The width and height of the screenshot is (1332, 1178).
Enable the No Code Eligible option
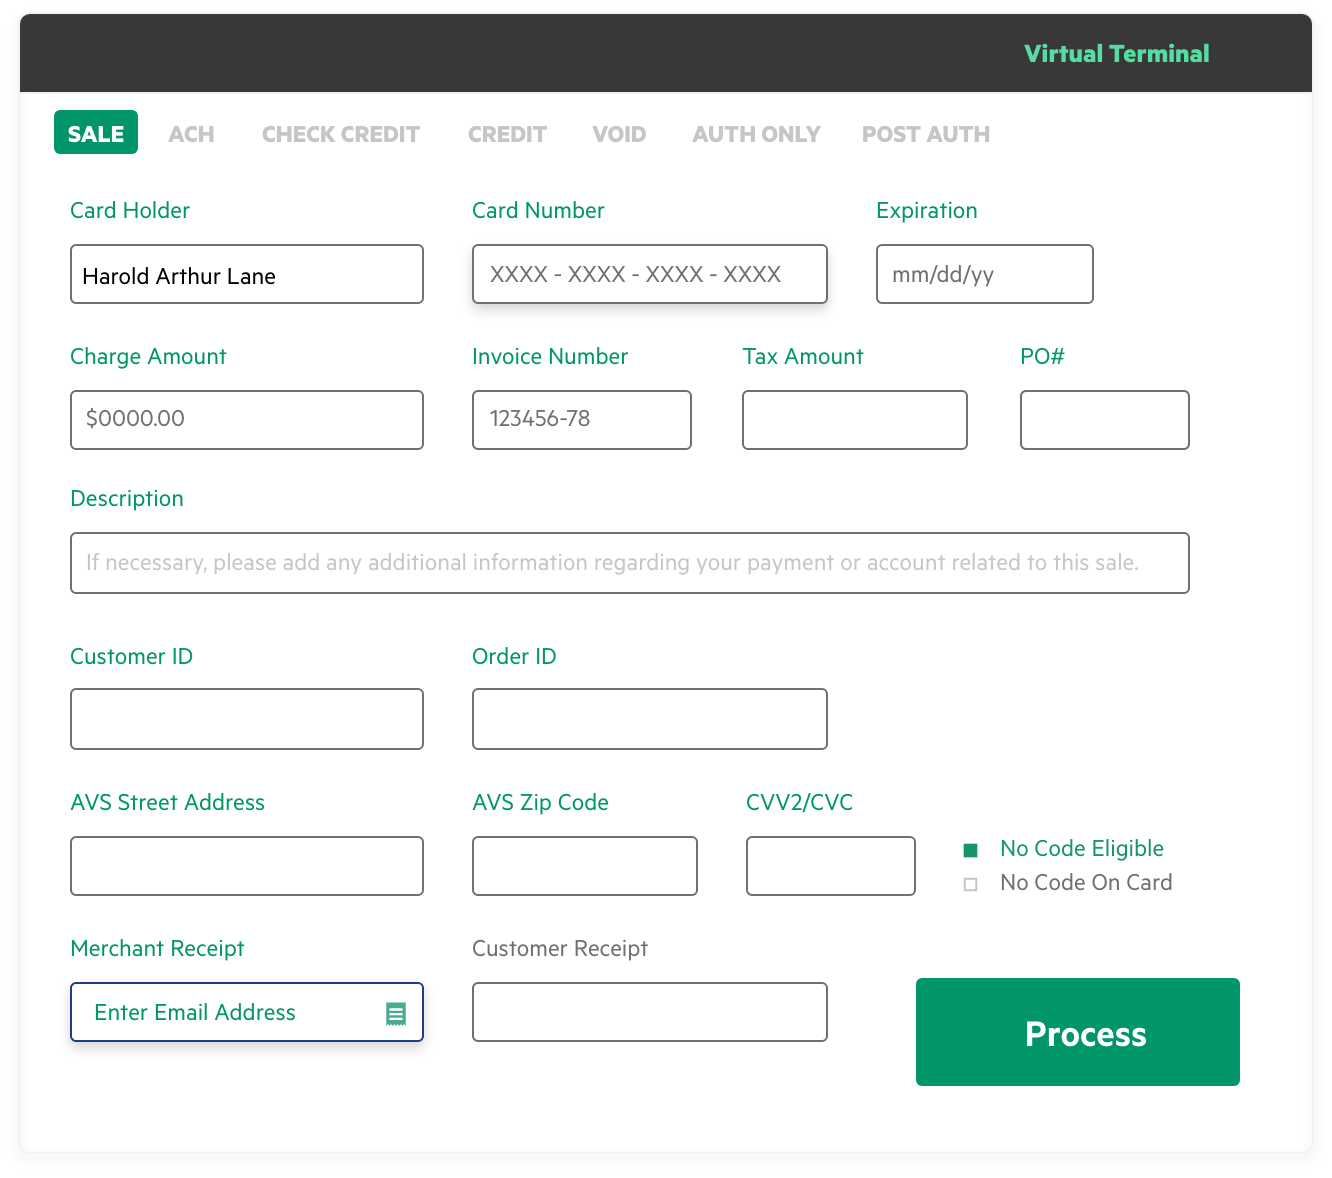click(x=970, y=849)
